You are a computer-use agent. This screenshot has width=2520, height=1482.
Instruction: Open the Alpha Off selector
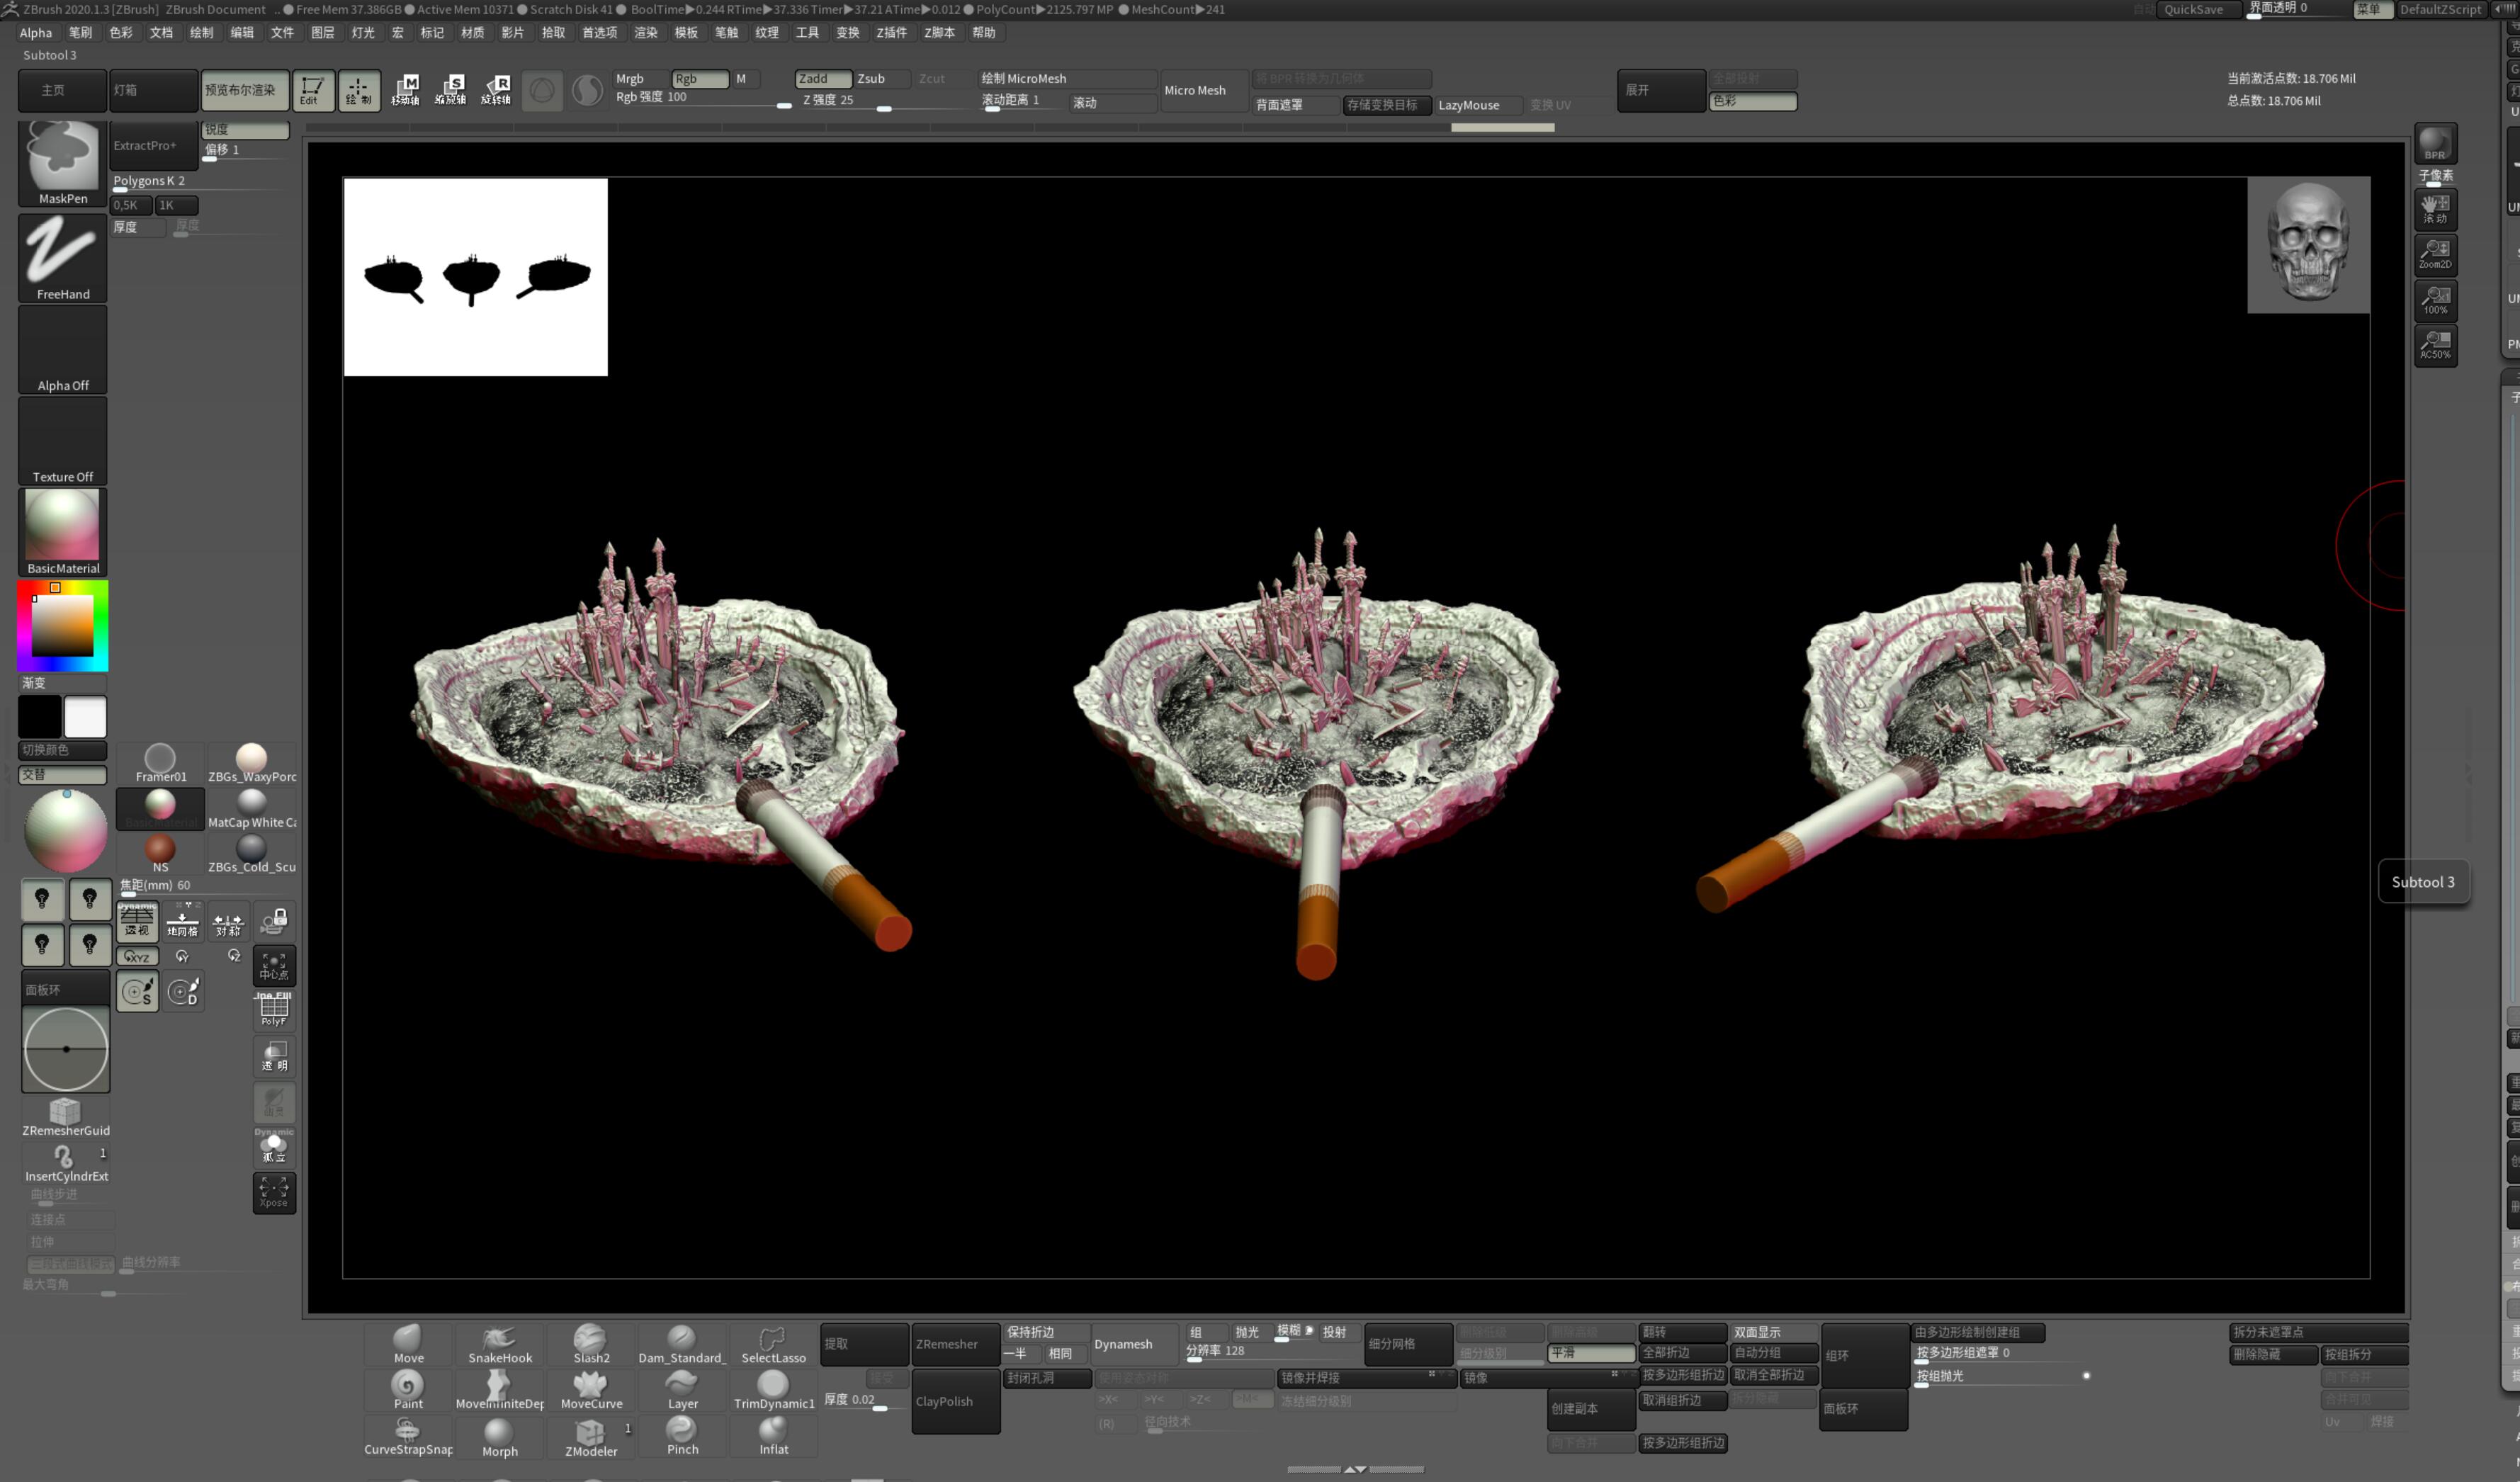(x=63, y=349)
